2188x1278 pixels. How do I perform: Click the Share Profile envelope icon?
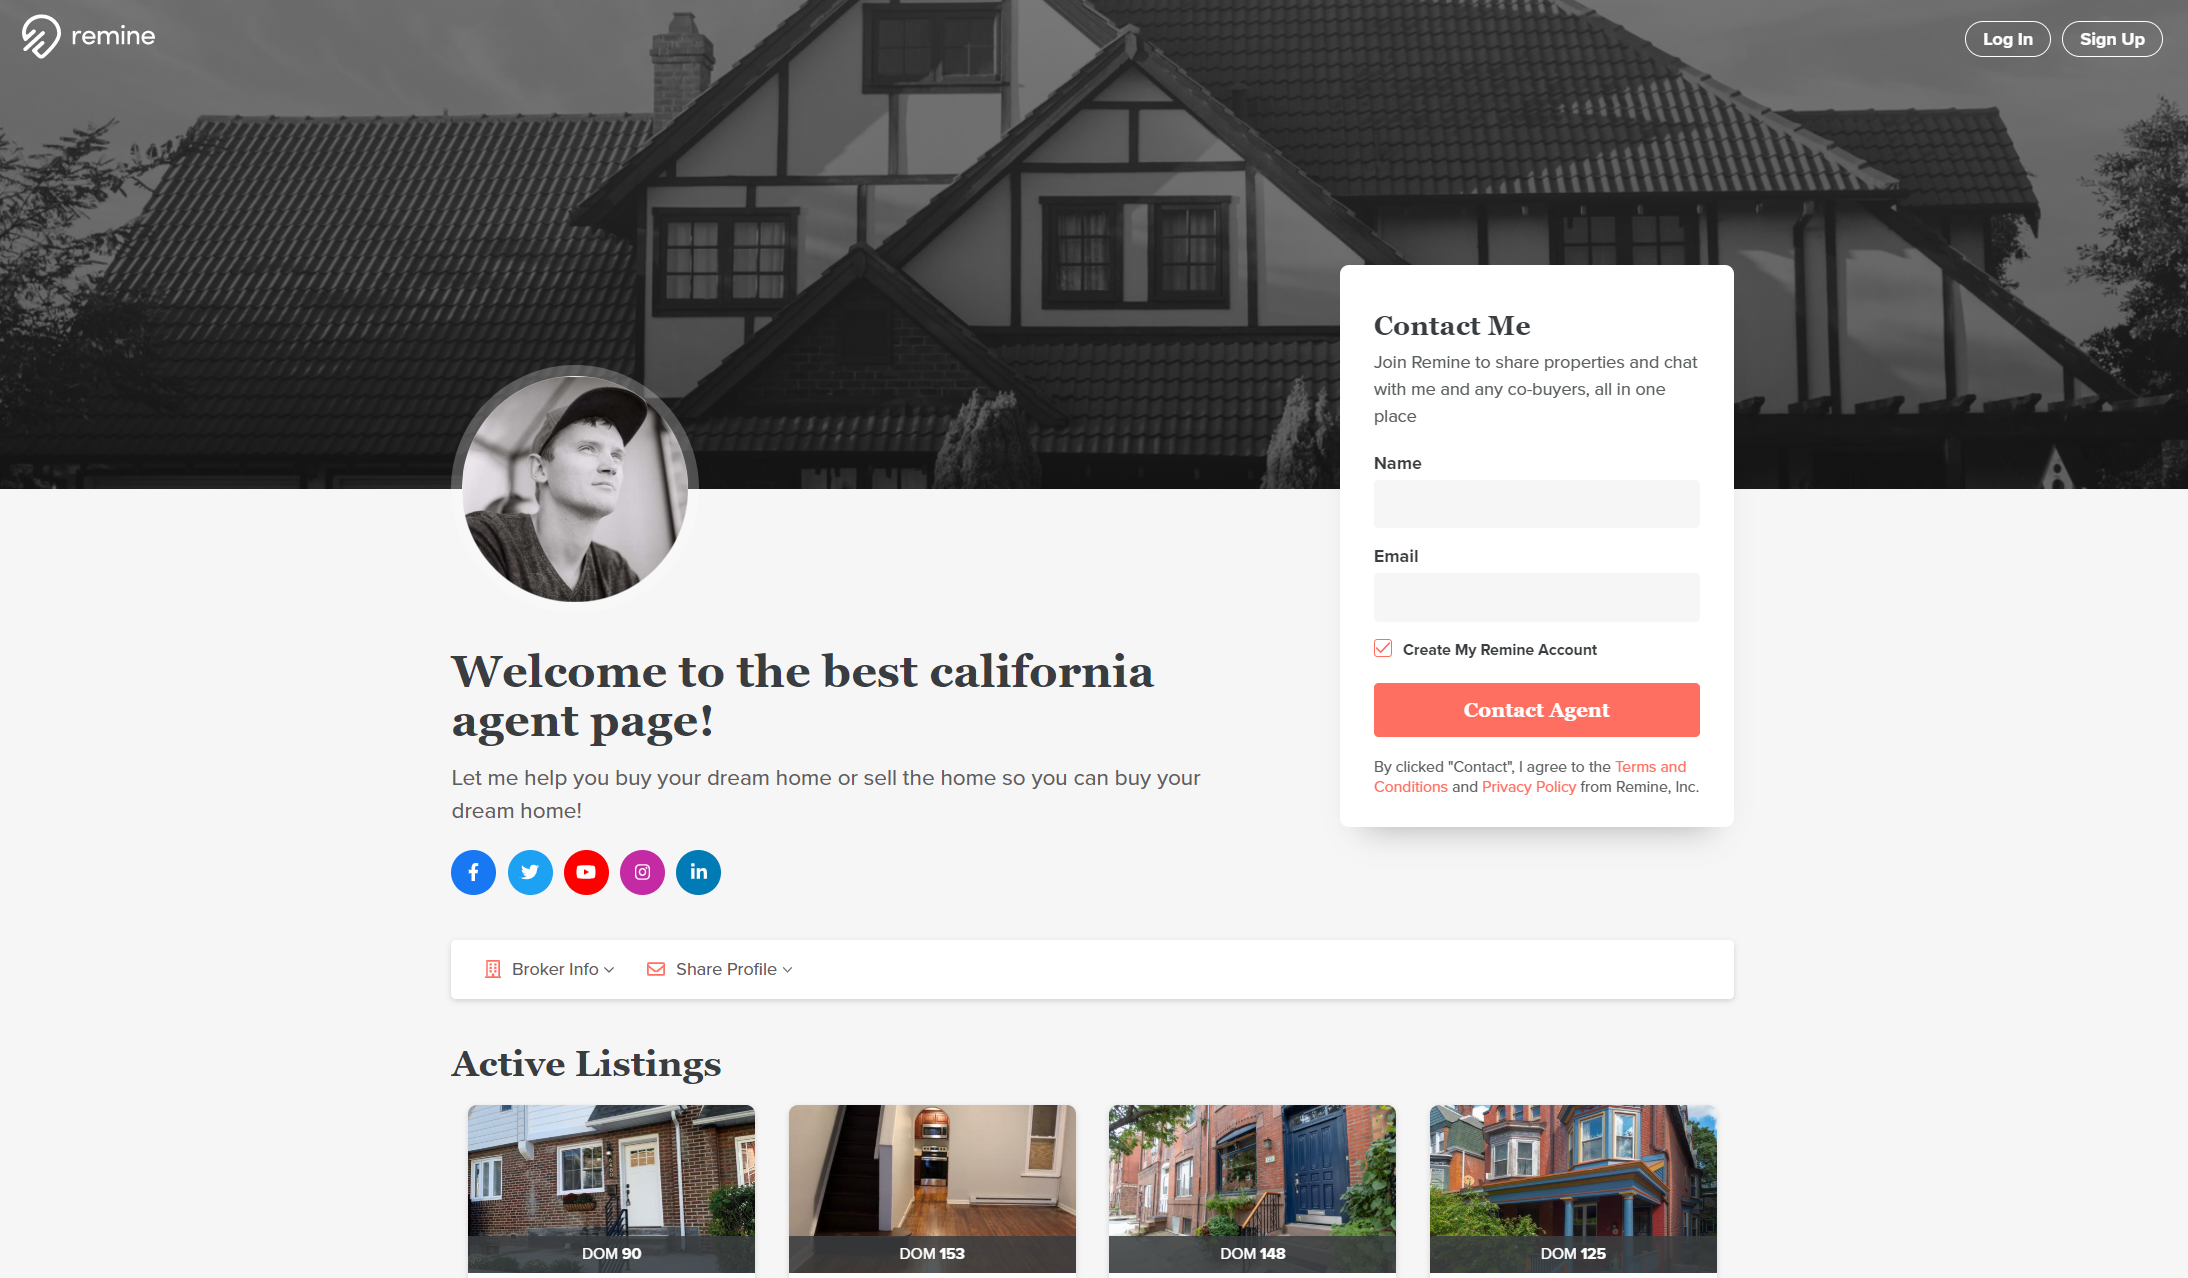(656, 969)
